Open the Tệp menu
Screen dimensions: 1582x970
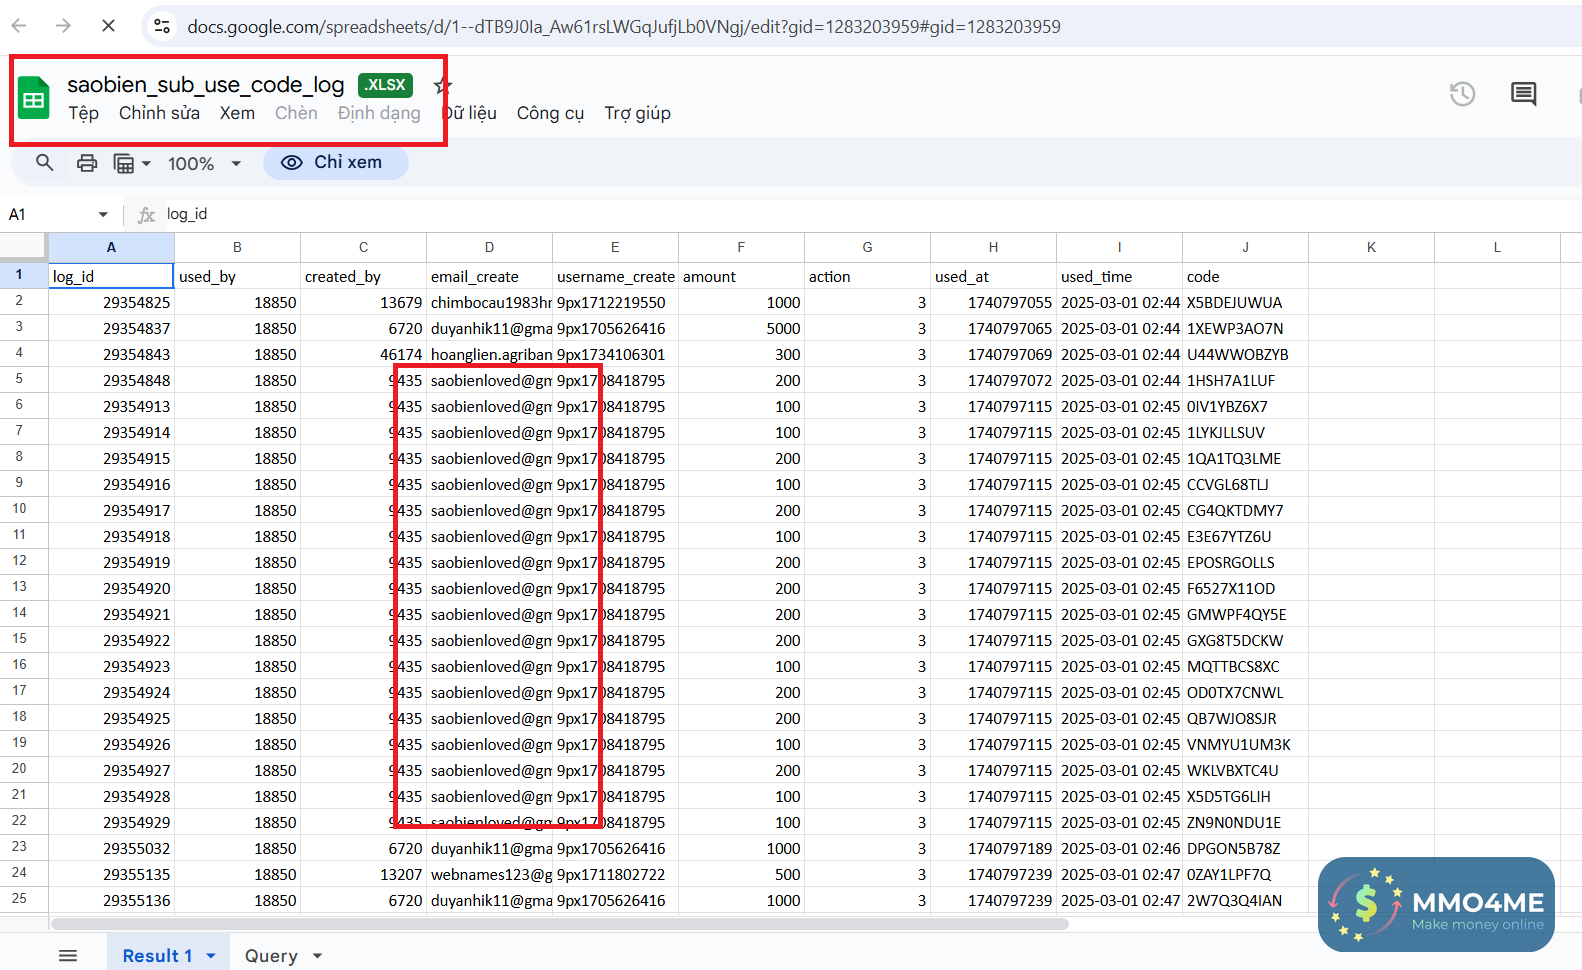coord(83,113)
